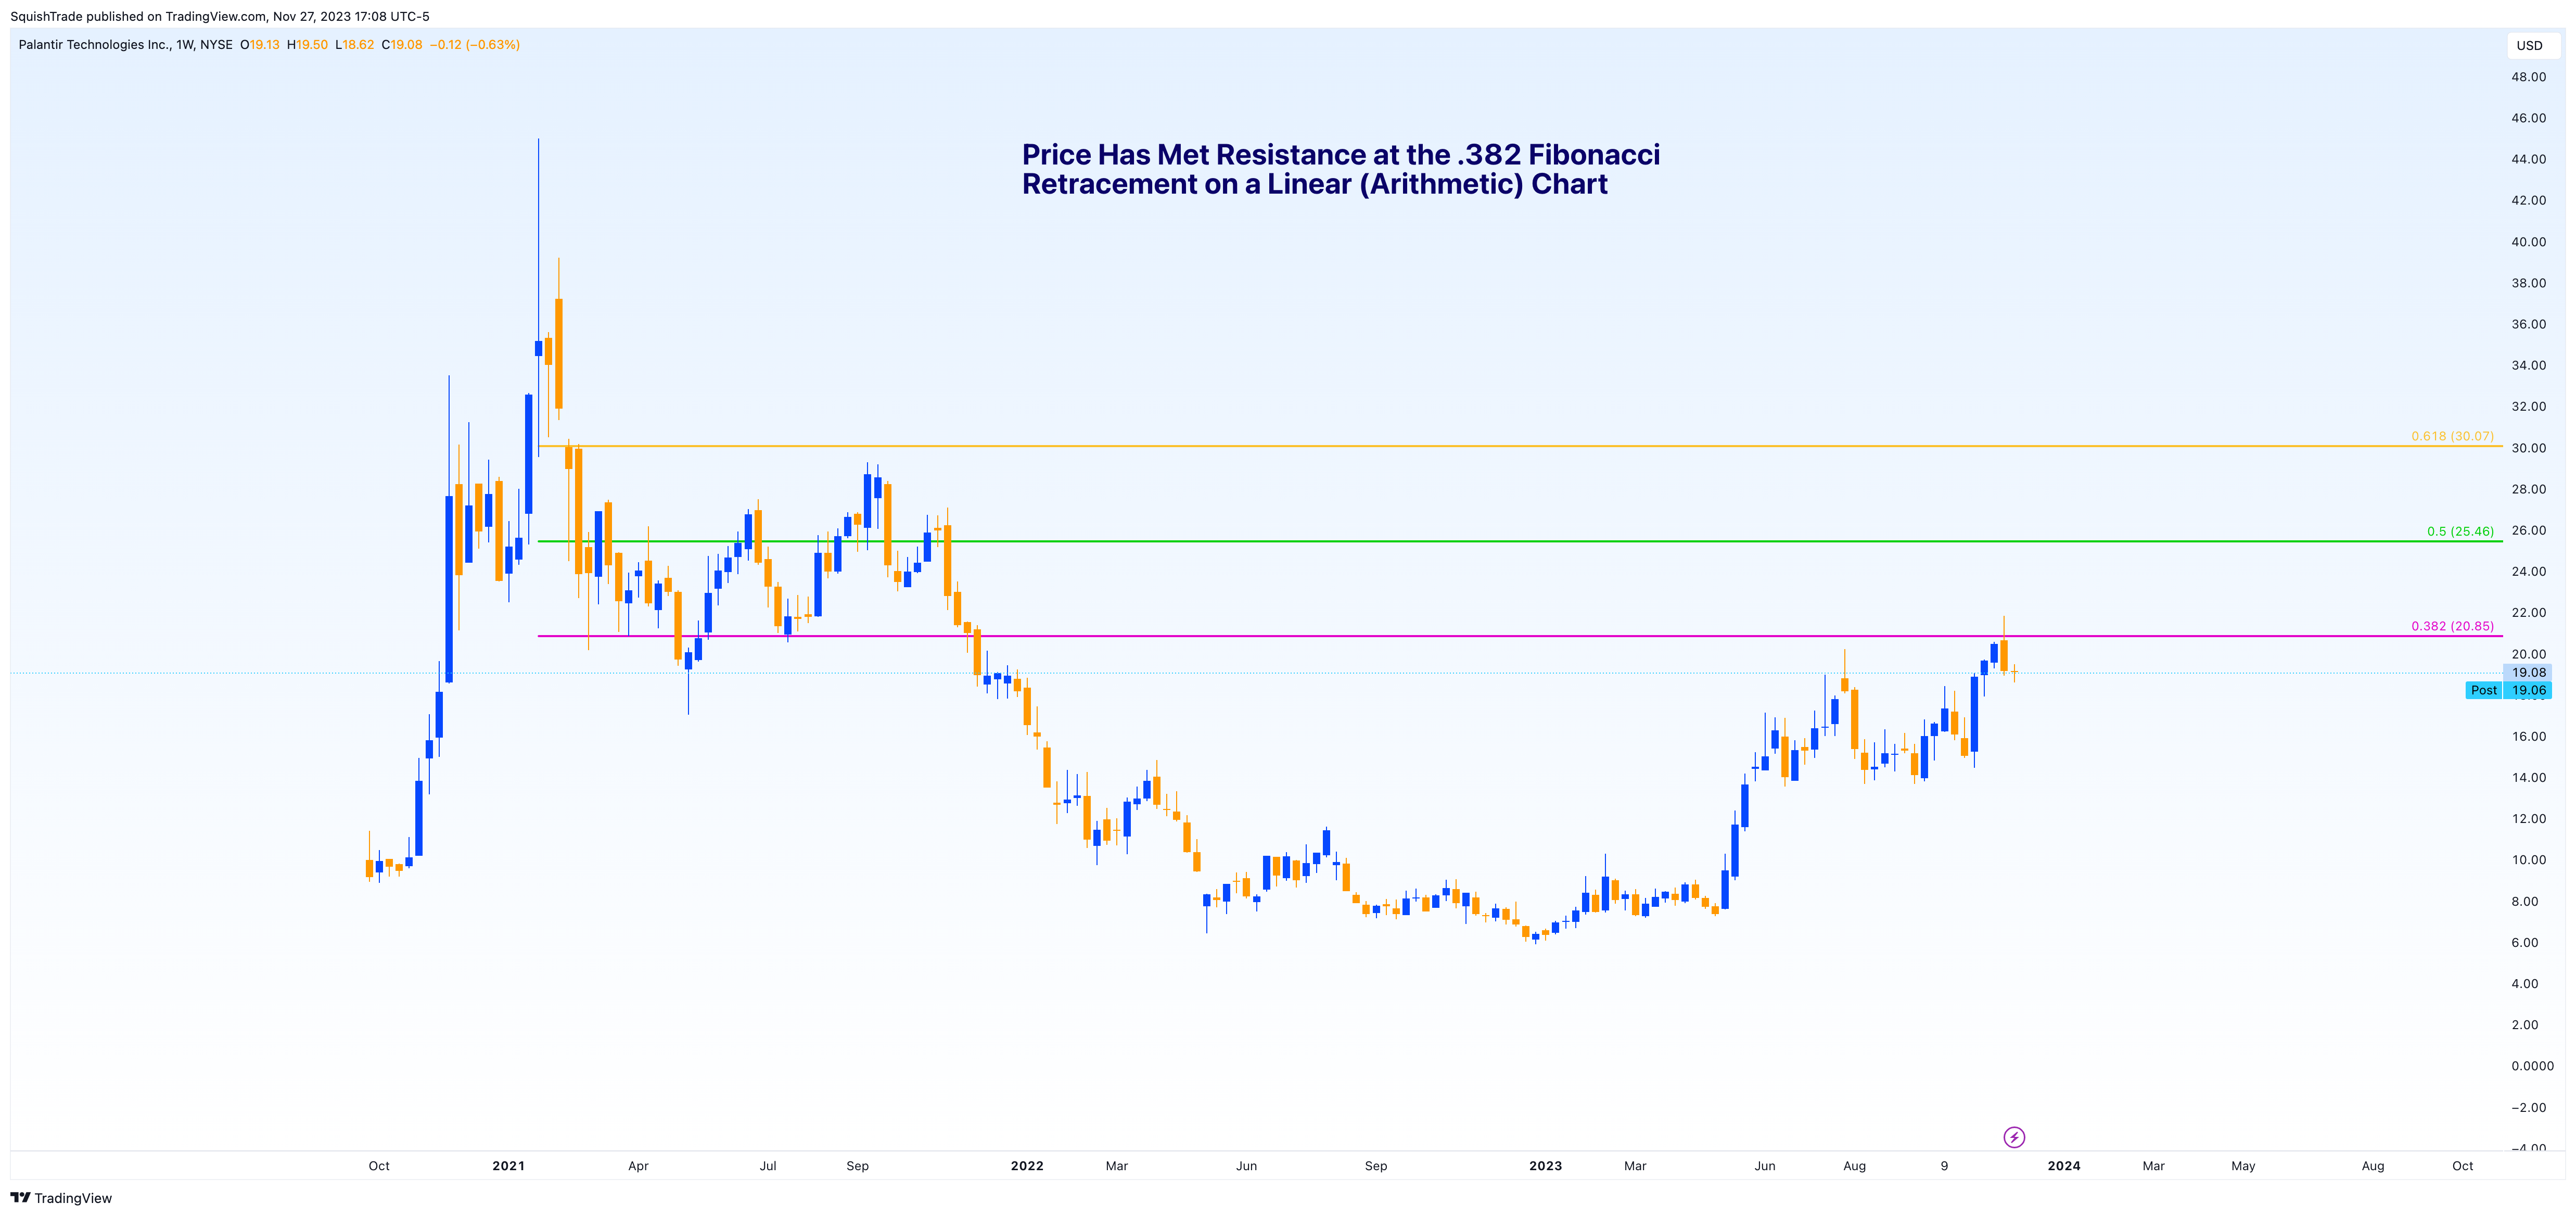This screenshot has width=2576, height=1216.
Task: Click the Sep 2021 label on time axis
Action: pos(857,1166)
